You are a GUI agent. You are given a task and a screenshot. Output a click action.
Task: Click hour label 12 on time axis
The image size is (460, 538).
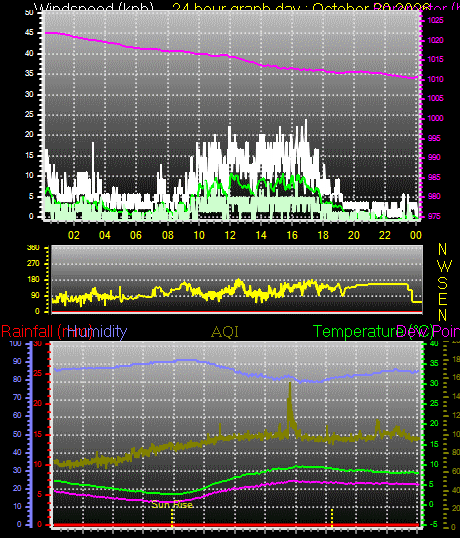[x=230, y=235]
